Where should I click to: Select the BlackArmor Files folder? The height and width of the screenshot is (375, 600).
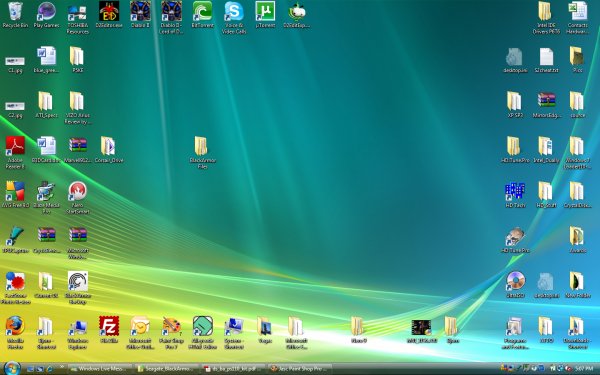[202, 152]
